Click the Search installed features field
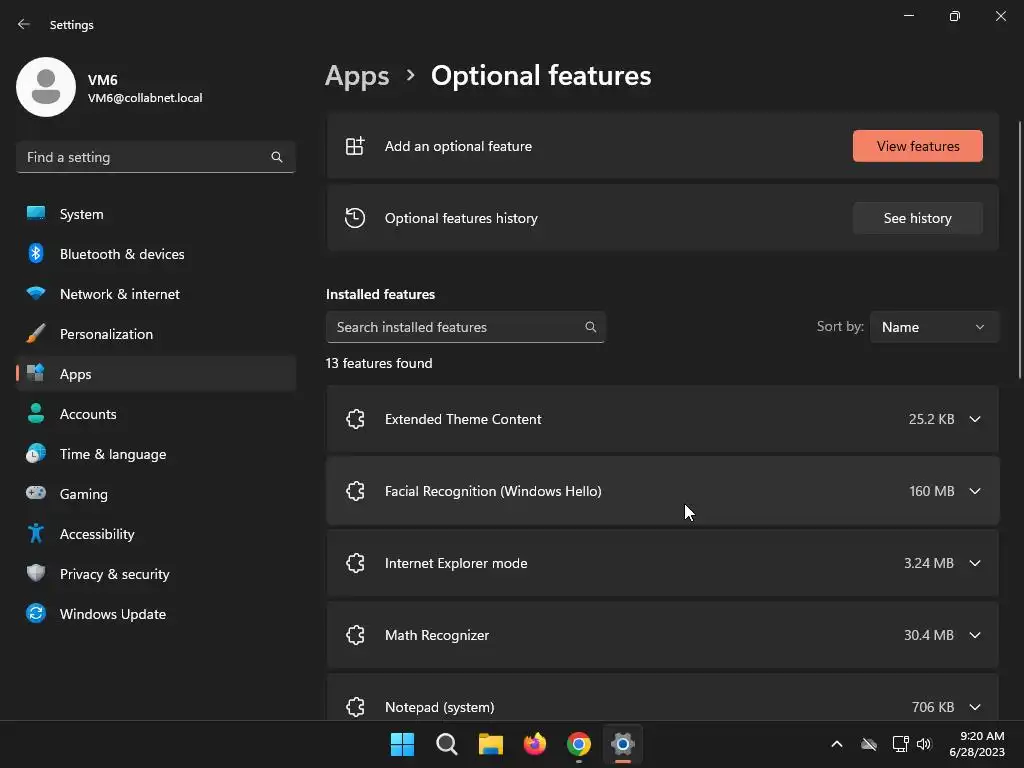 click(455, 327)
